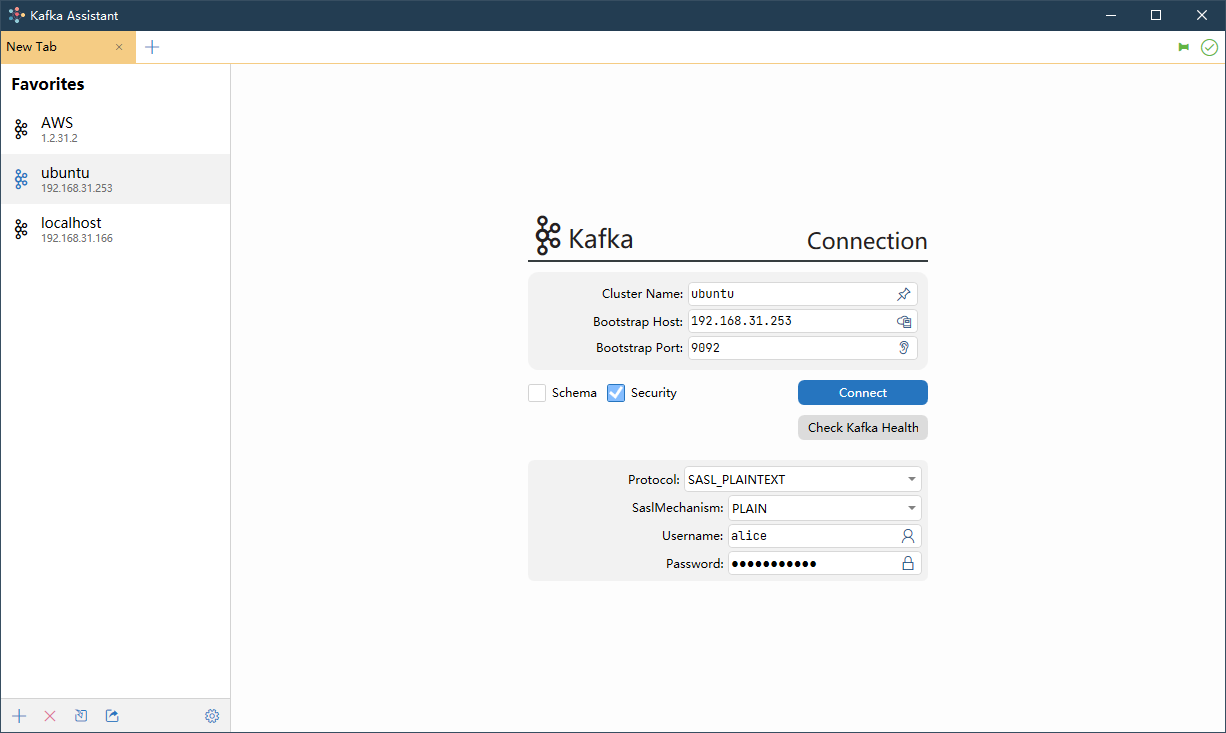1226x733 pixels.
Task: Open the SaslMechanism dropdown
Action: click(x=911, y=508)
